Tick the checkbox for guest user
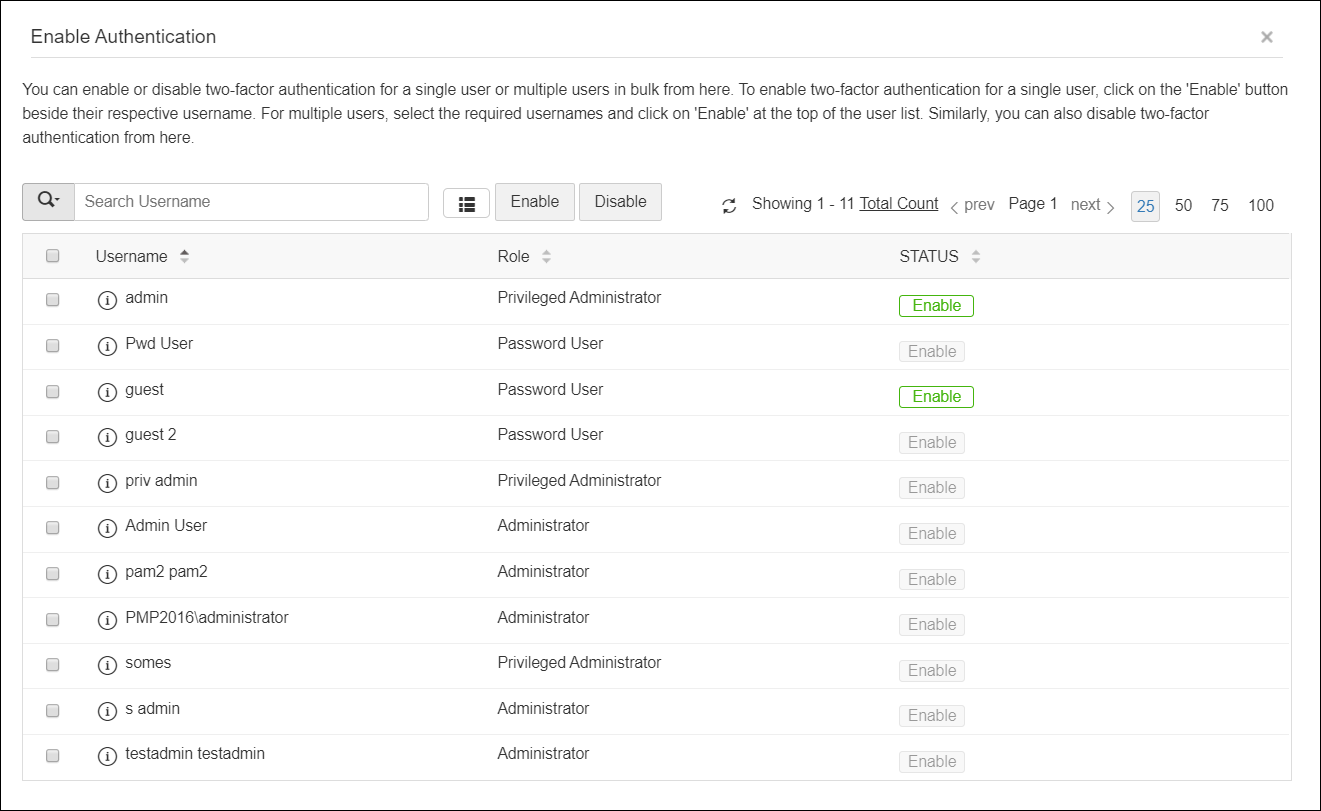The width and height of the screenshot is (1321, 811). coord(53,391)
